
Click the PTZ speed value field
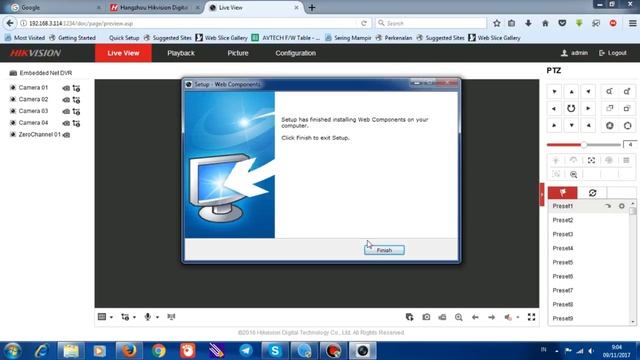630,144
